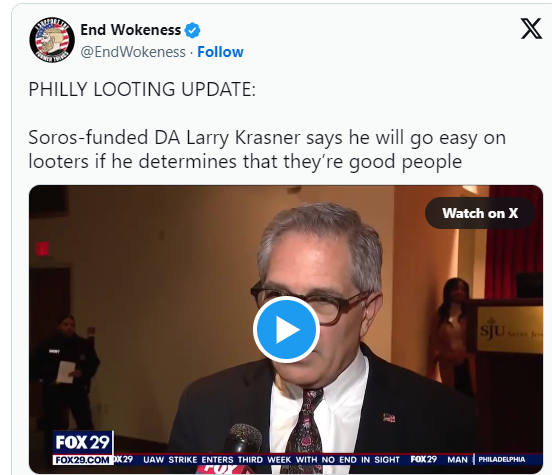Click the FOX 29 logo in video
This screenshot has width=552, height=475.
[83, 443]
